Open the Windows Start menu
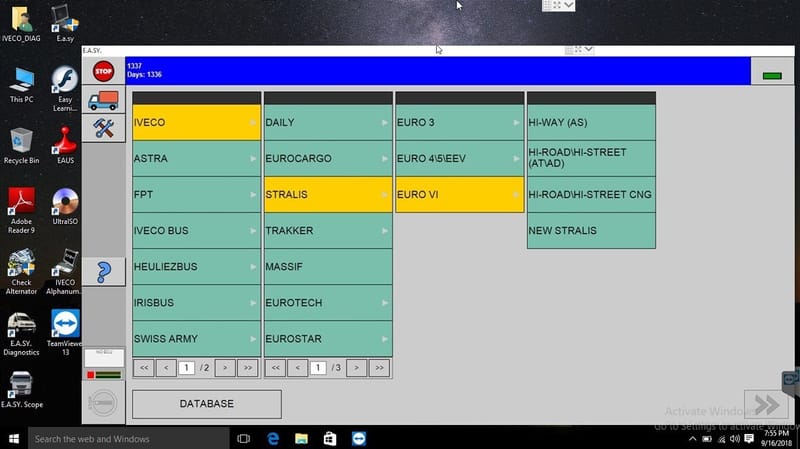 [x=14, y=439]
